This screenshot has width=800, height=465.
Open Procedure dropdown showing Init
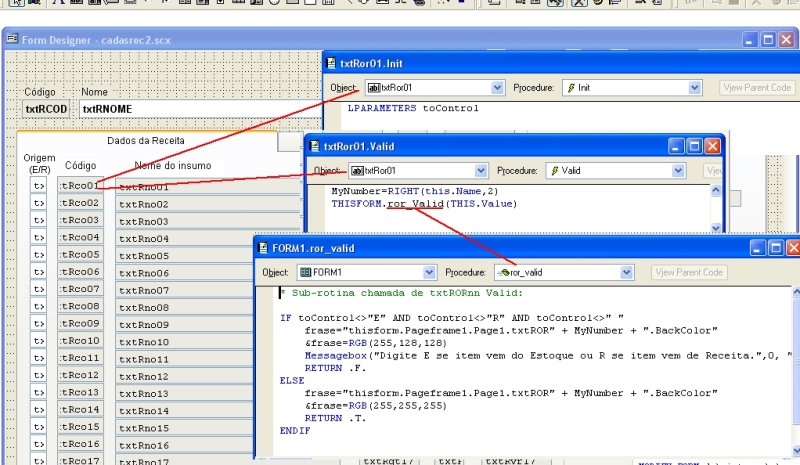pos(694,88)
